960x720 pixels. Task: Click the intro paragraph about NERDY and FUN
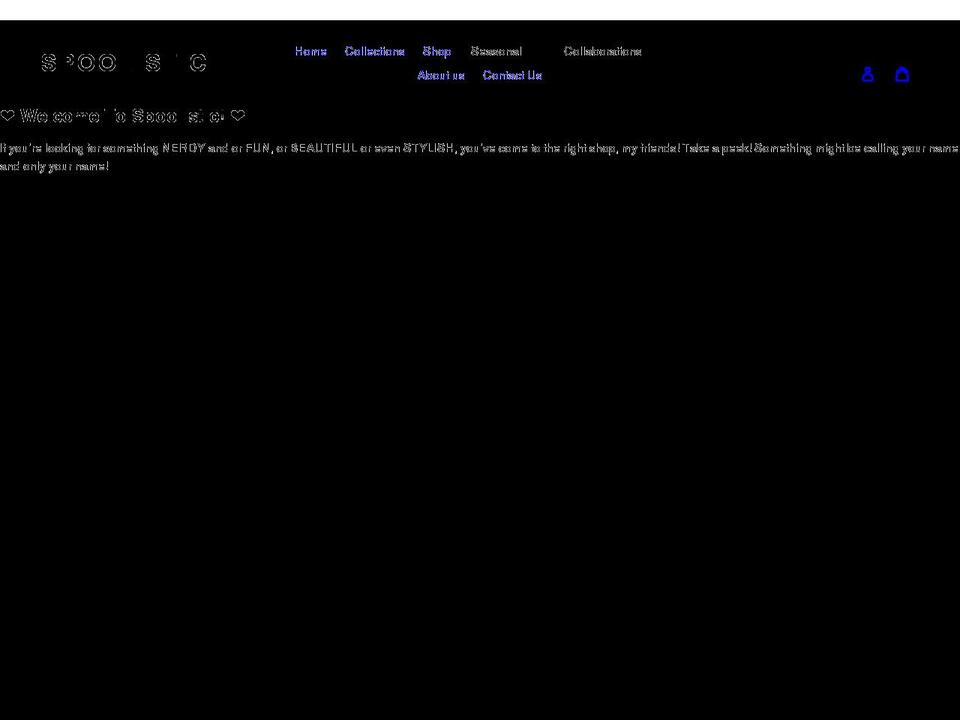(480, 157)
